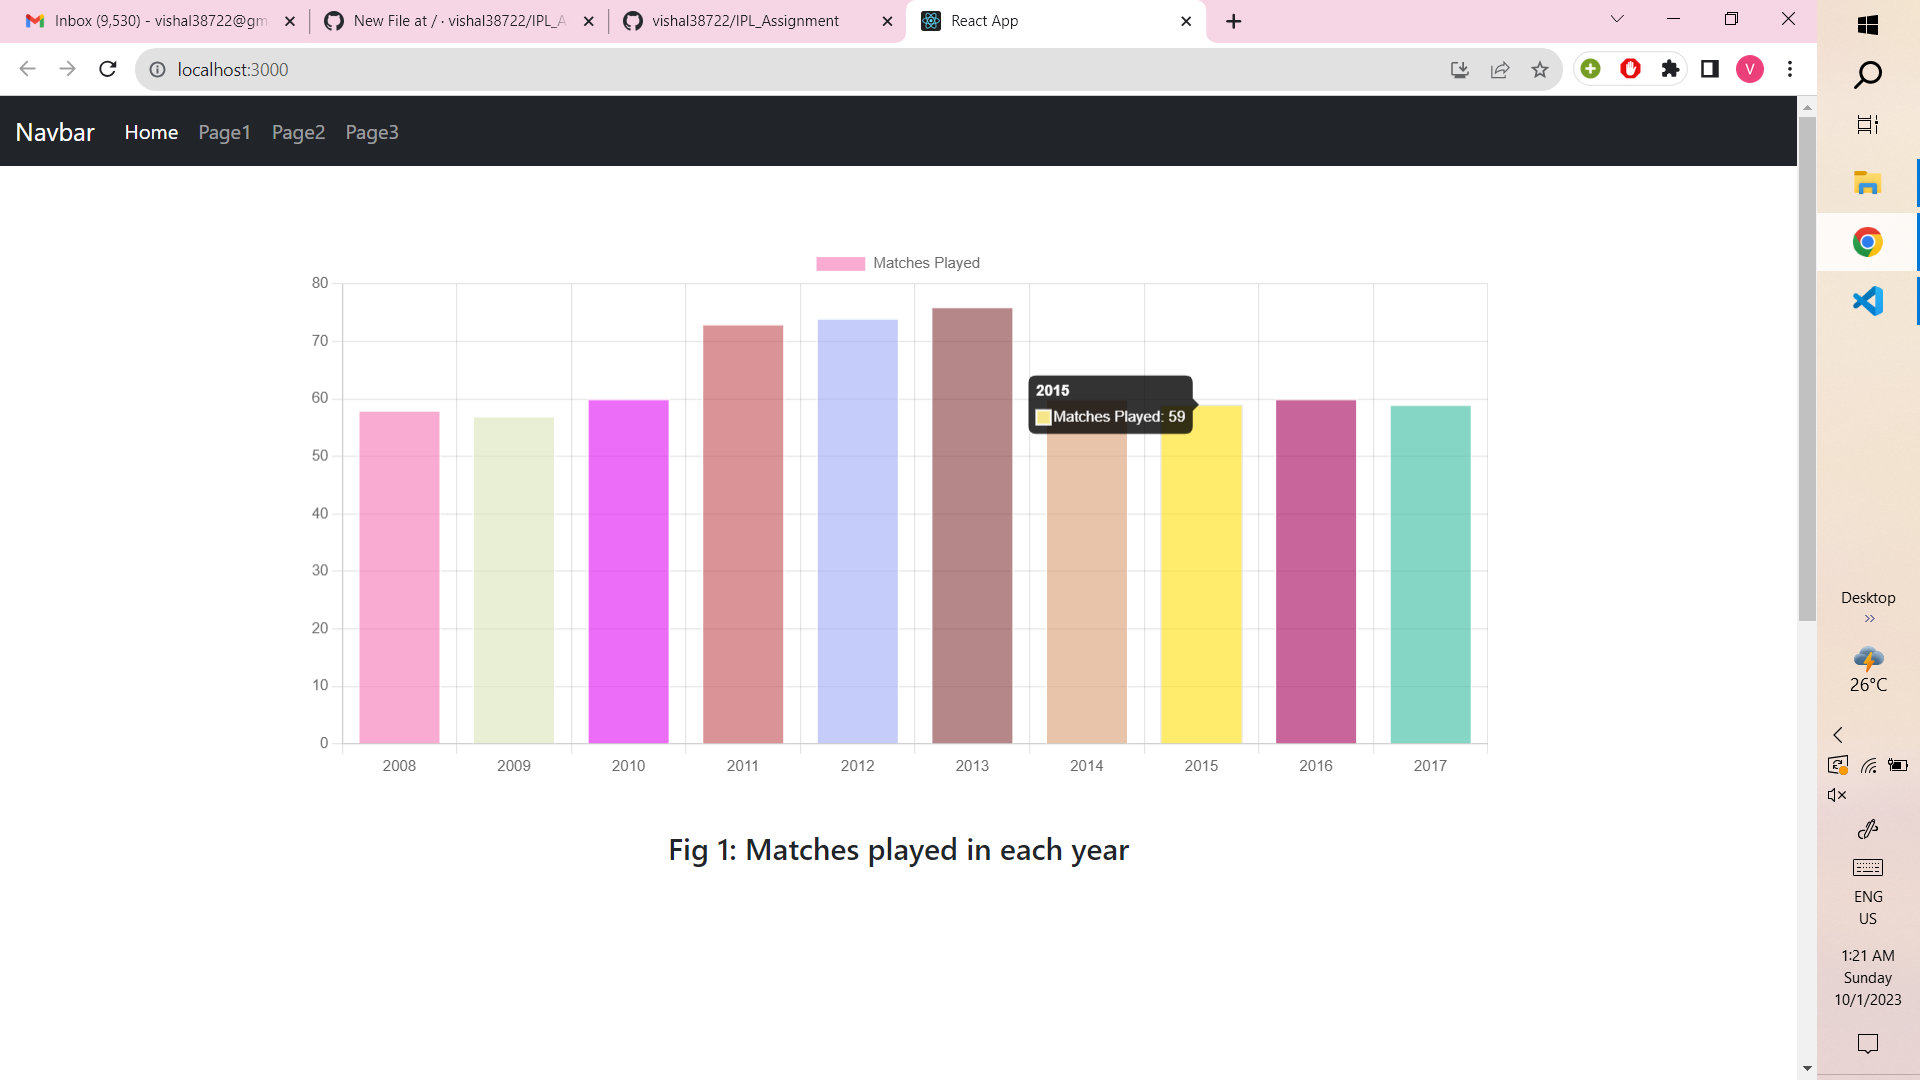Open Windows Search in the taskbar
The image size is (1920, 1080).
click(x=1868, y=75)
